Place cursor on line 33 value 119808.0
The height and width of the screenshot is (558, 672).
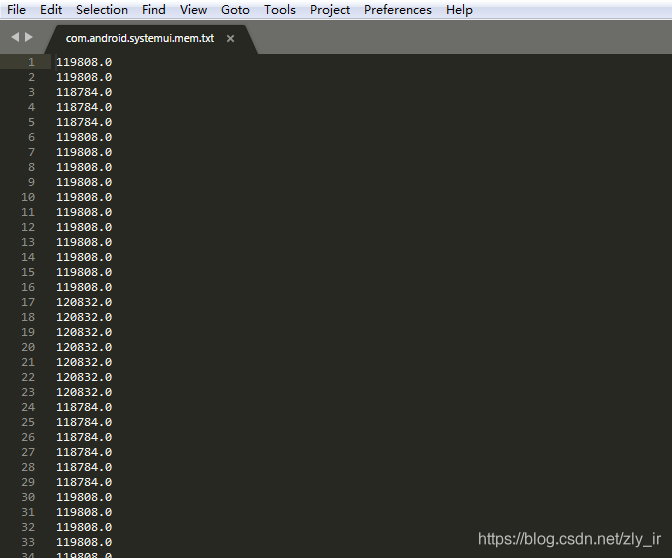[84, 542]
